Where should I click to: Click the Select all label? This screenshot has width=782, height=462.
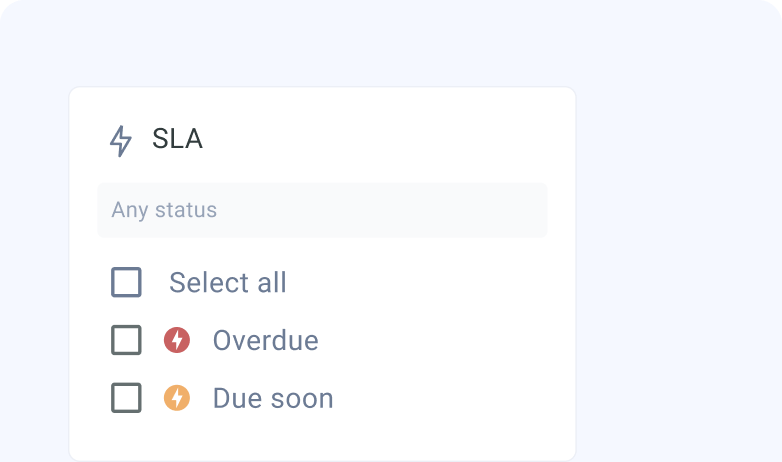228,283
